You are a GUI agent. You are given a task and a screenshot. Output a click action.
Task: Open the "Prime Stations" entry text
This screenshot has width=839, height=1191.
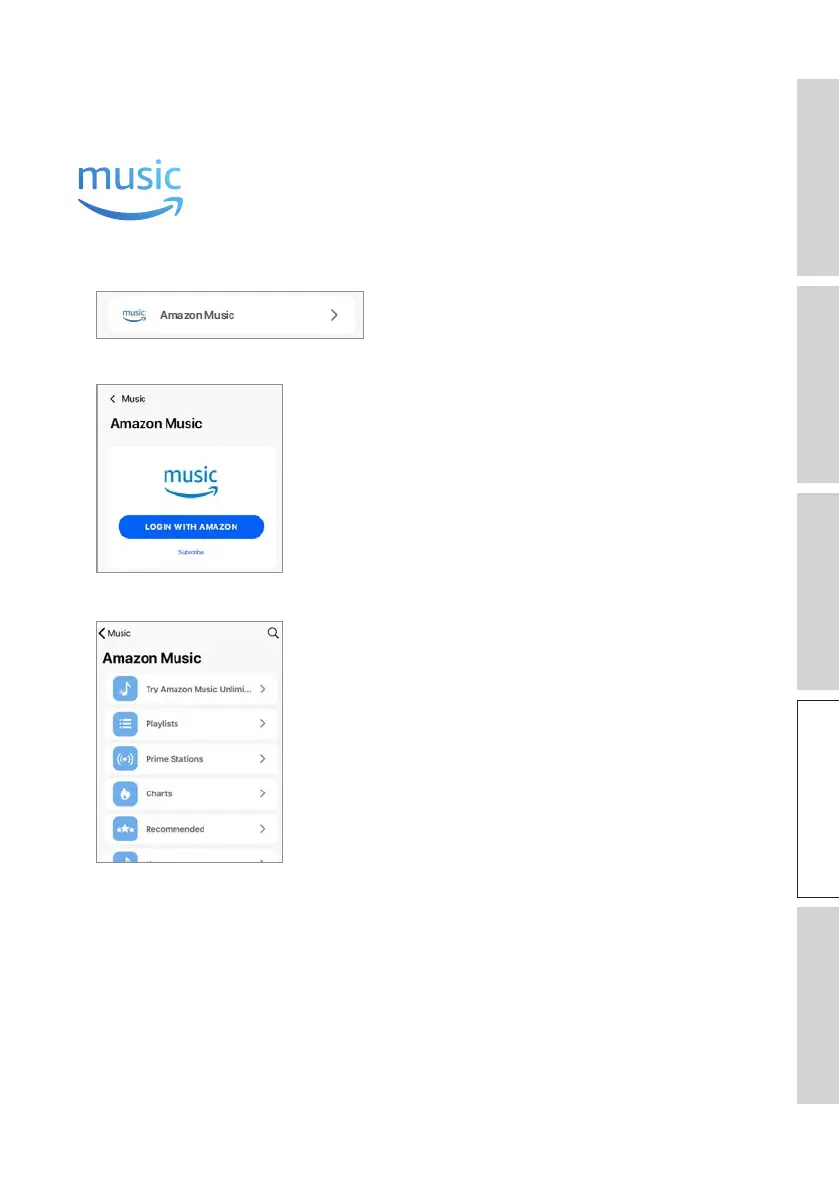pyautogui.click(x=175, y=759)
